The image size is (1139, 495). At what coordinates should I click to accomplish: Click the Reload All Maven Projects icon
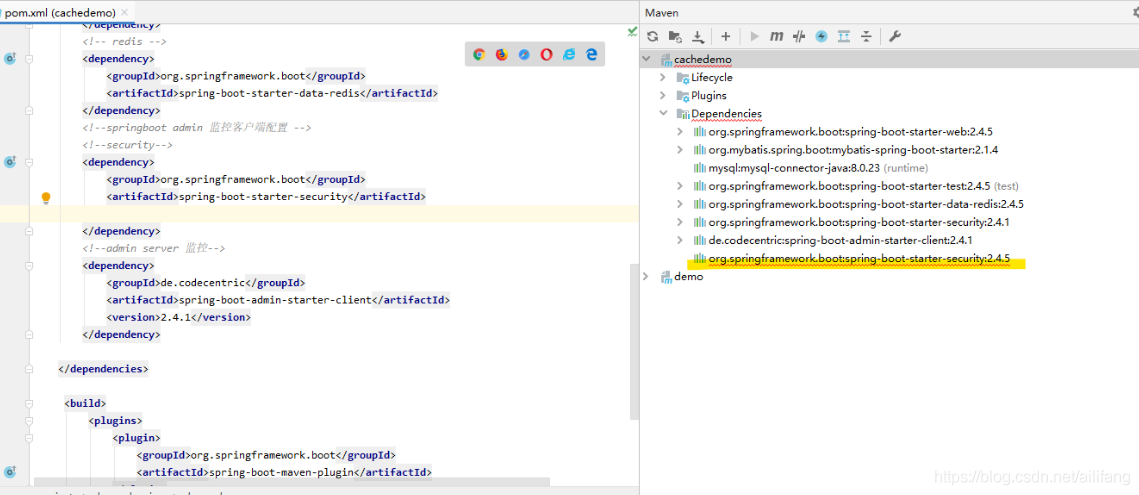coord(652,36)
